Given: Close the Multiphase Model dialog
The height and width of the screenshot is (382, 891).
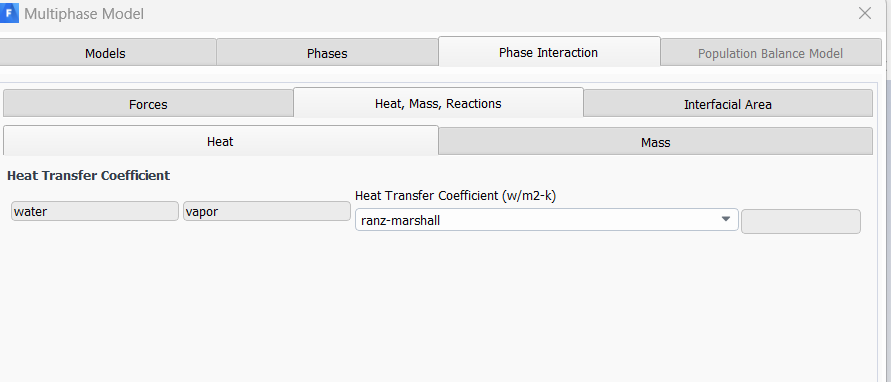Looking at the screenshot, I should (x=865, y=13).
